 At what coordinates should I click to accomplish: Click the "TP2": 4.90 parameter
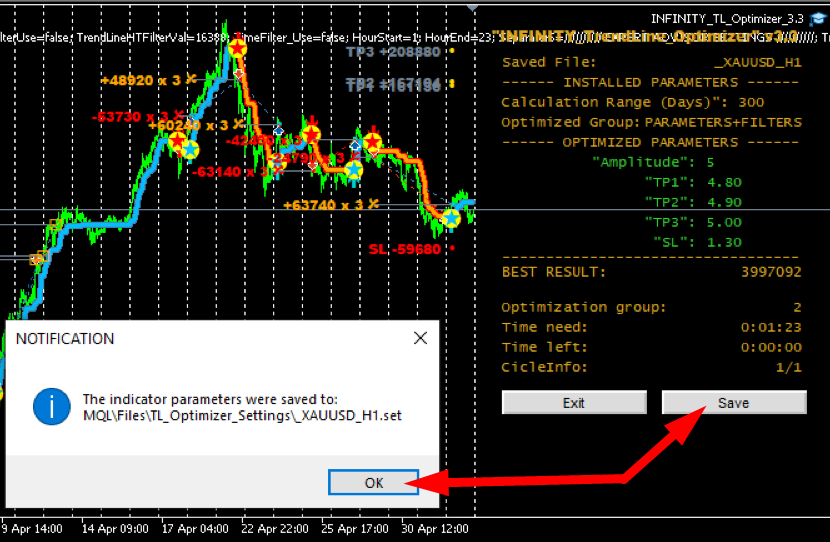[693, 202]
